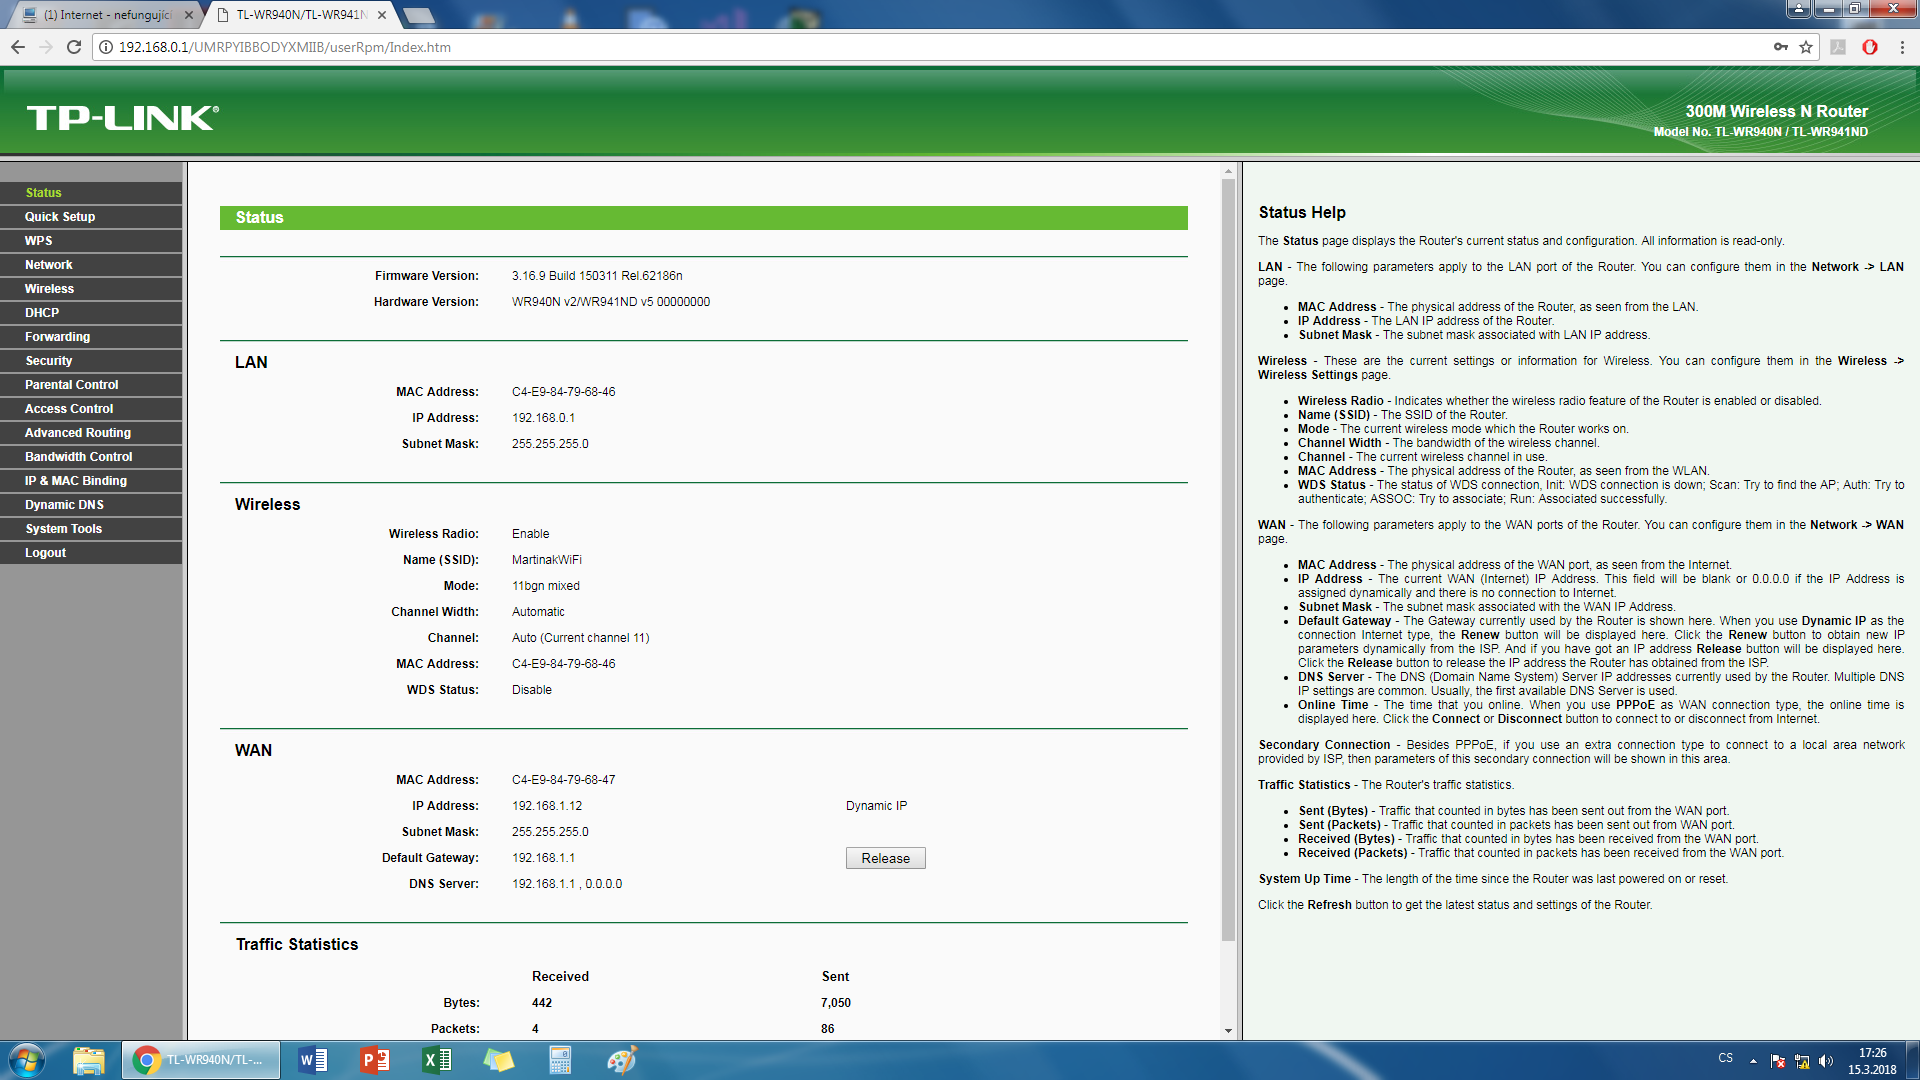The image size is (1920, 1080).
Task: Switch to Internet nefungujici tab
Action: [x=105, y=15]
